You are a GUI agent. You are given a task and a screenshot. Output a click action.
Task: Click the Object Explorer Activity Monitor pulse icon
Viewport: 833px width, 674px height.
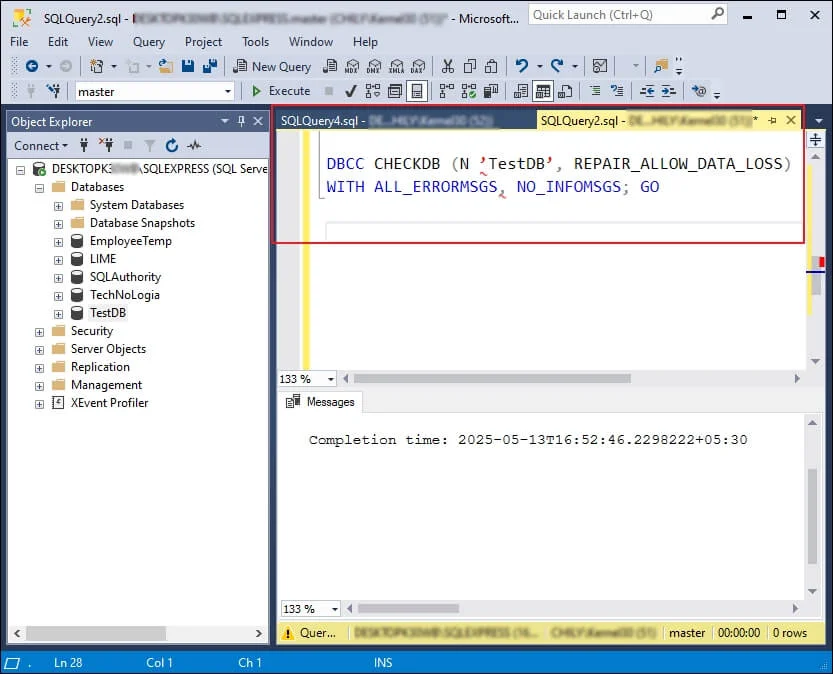pyautogui.click(x=194, y=145)
